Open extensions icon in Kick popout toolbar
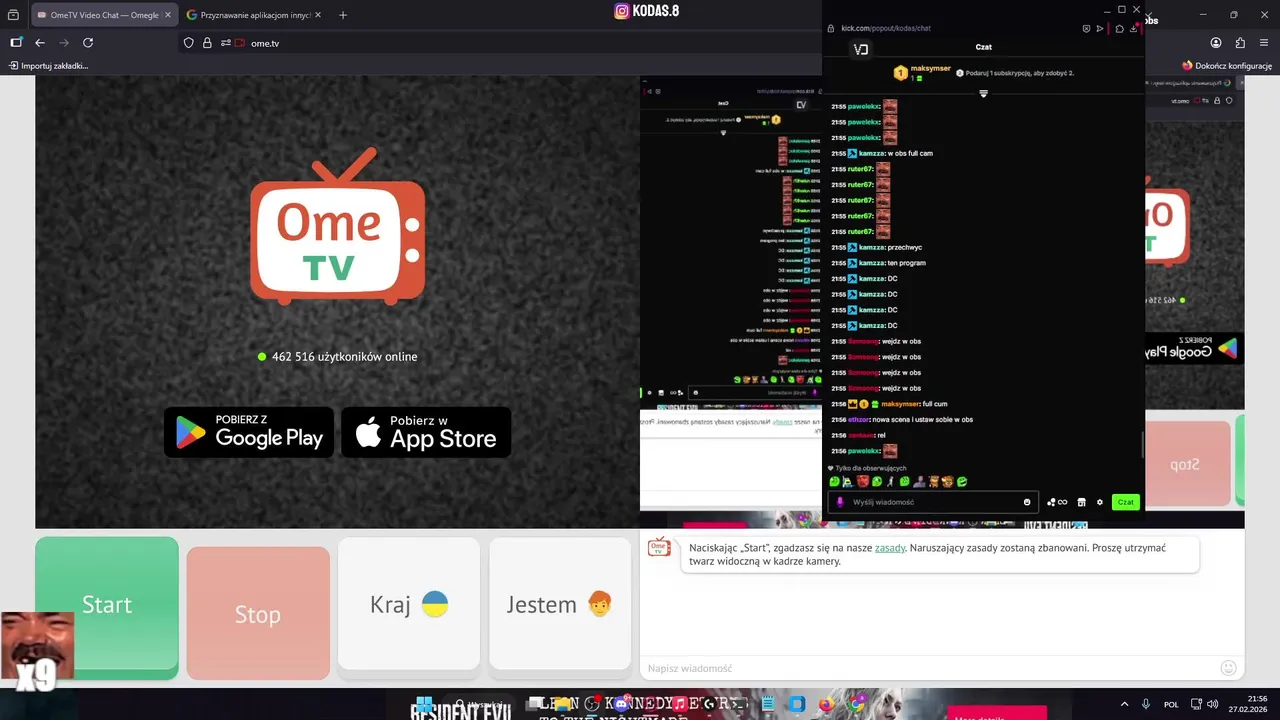The image size is (1280, 720). [1120, 29]
